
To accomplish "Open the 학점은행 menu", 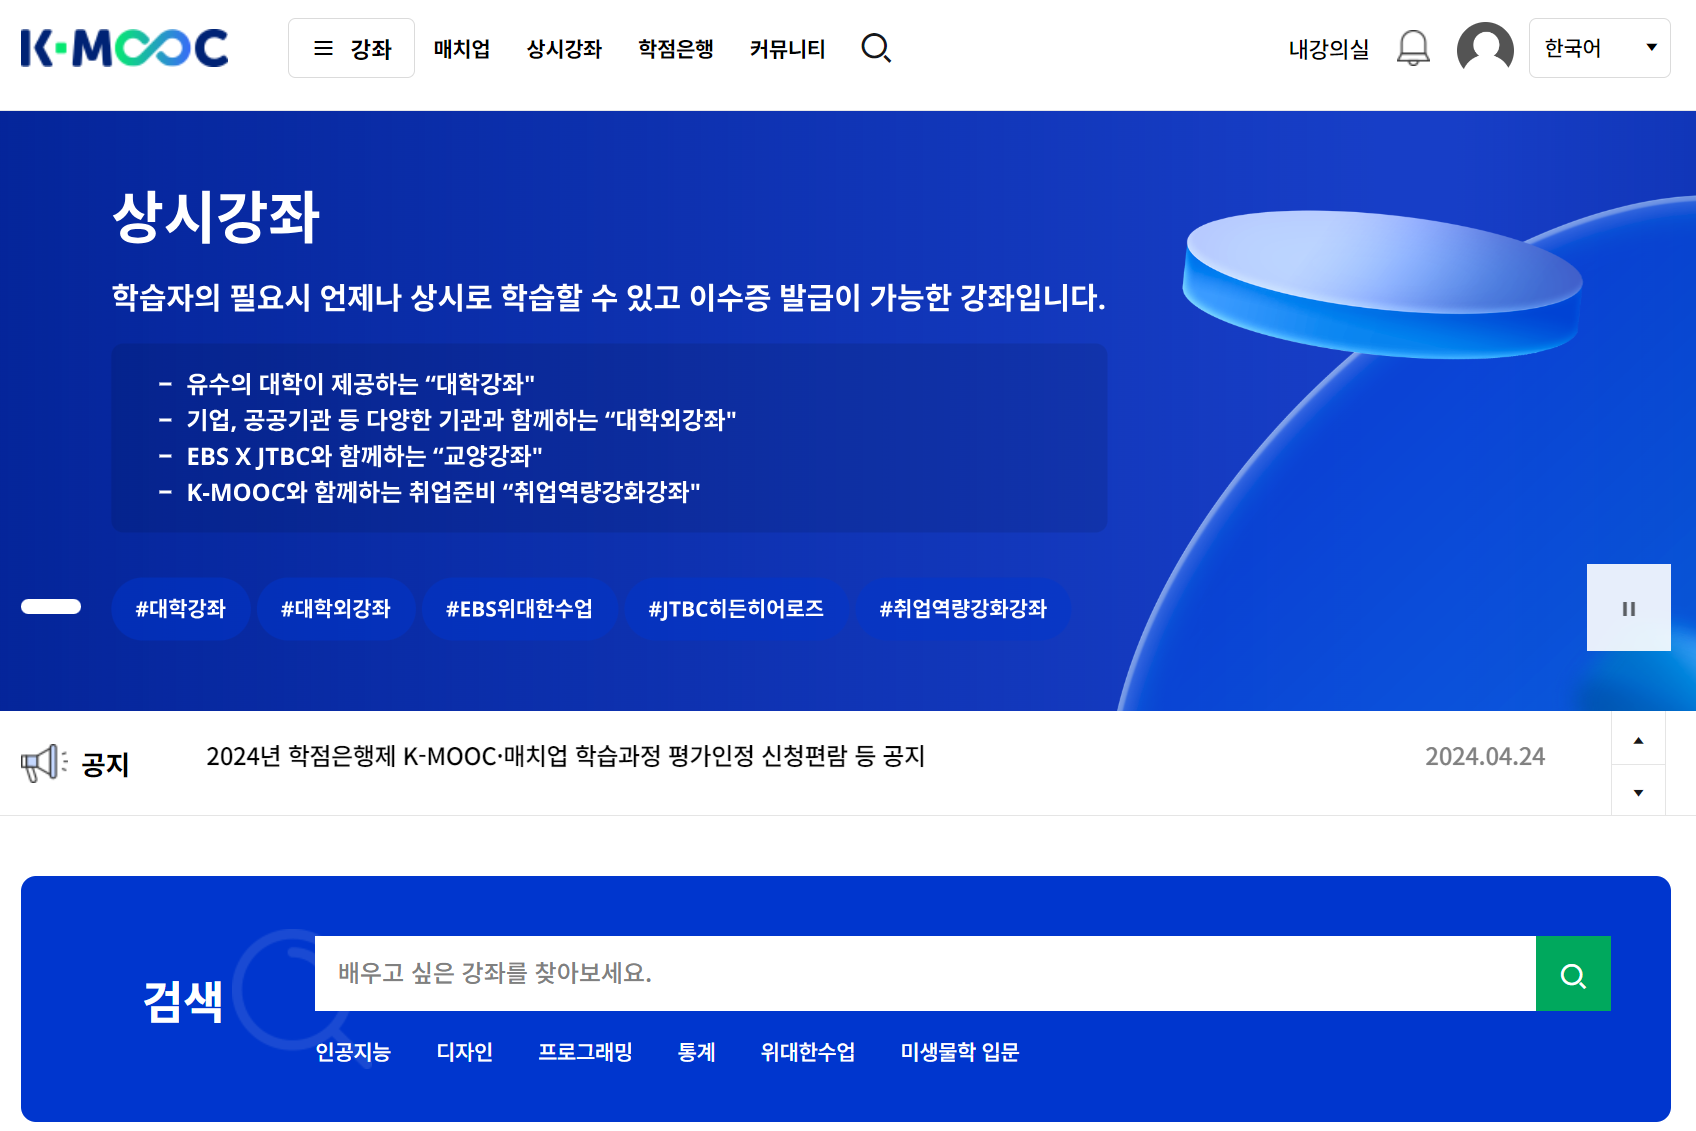I will tap(675, 49).
